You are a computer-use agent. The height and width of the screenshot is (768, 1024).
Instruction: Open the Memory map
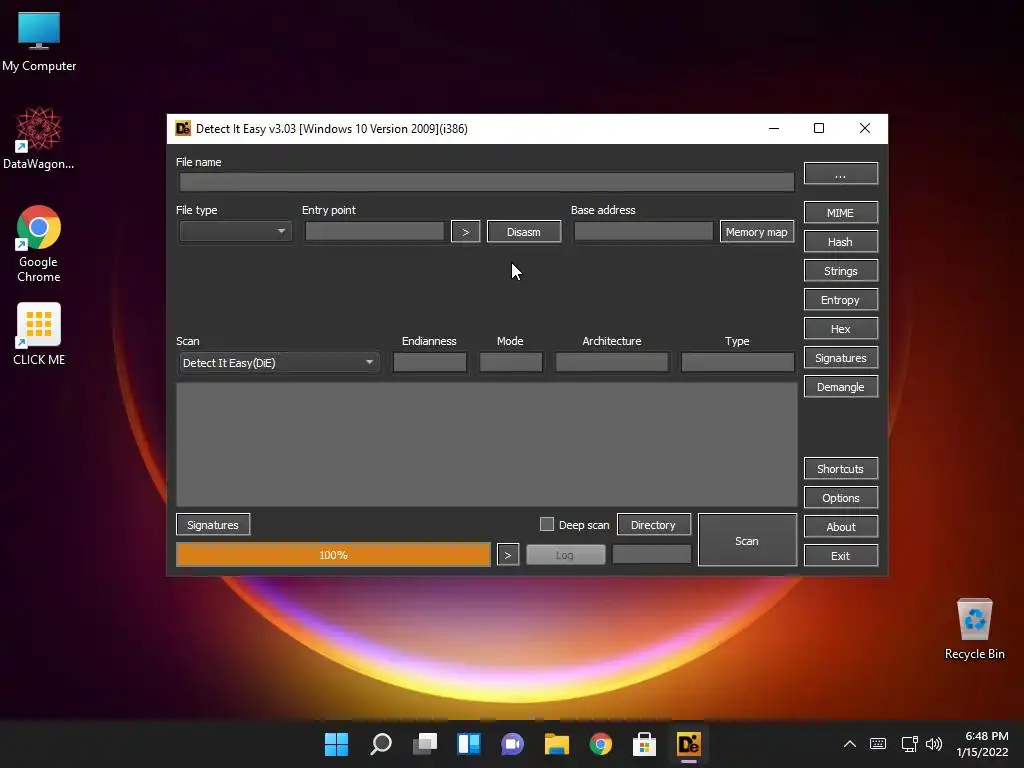[757, 232]
